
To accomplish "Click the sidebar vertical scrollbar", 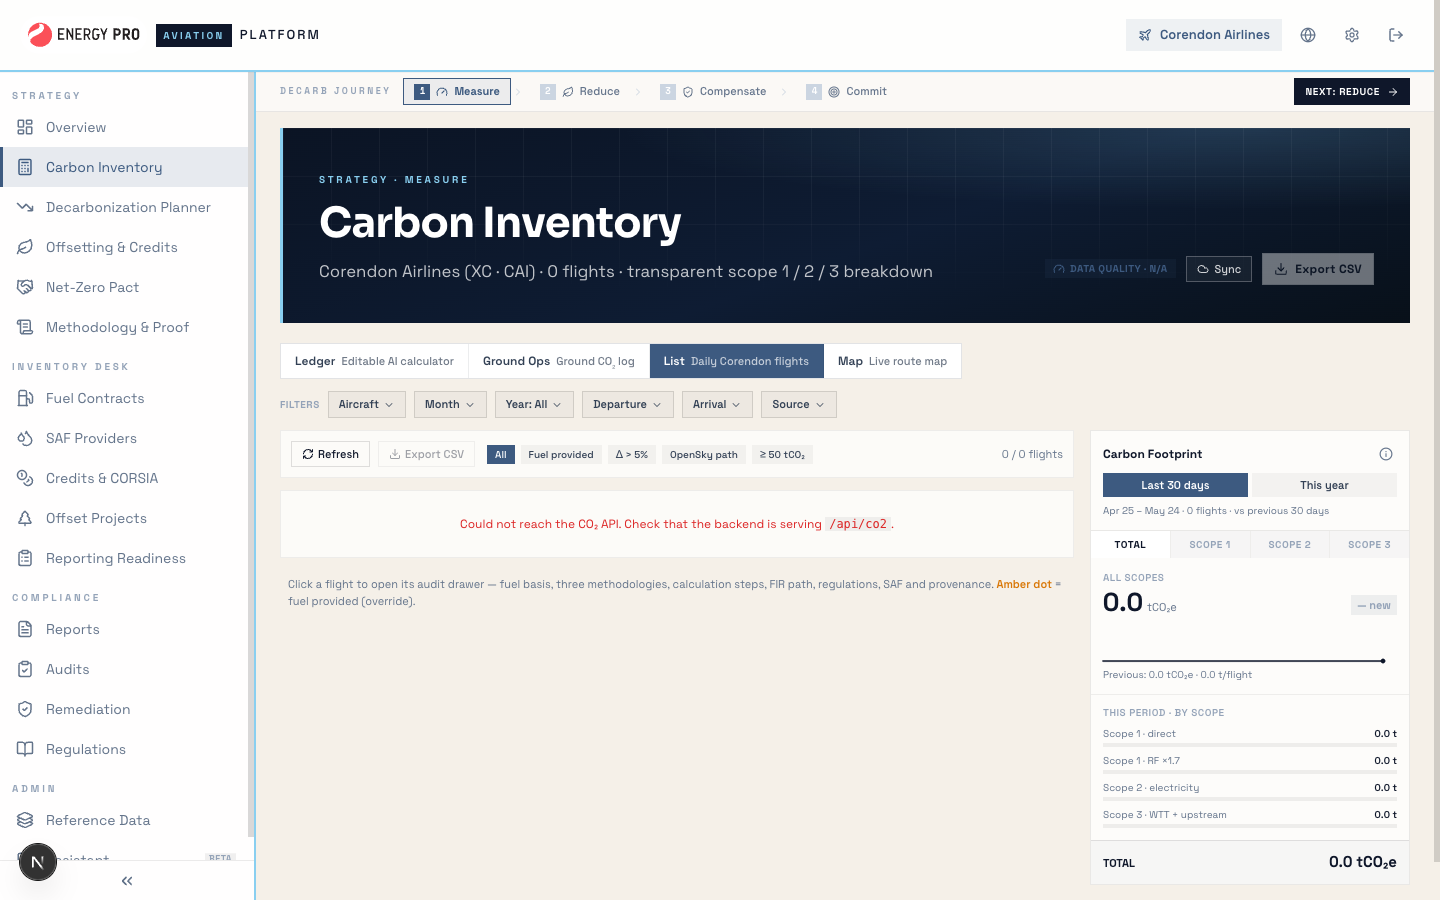I will coord(251,454).
